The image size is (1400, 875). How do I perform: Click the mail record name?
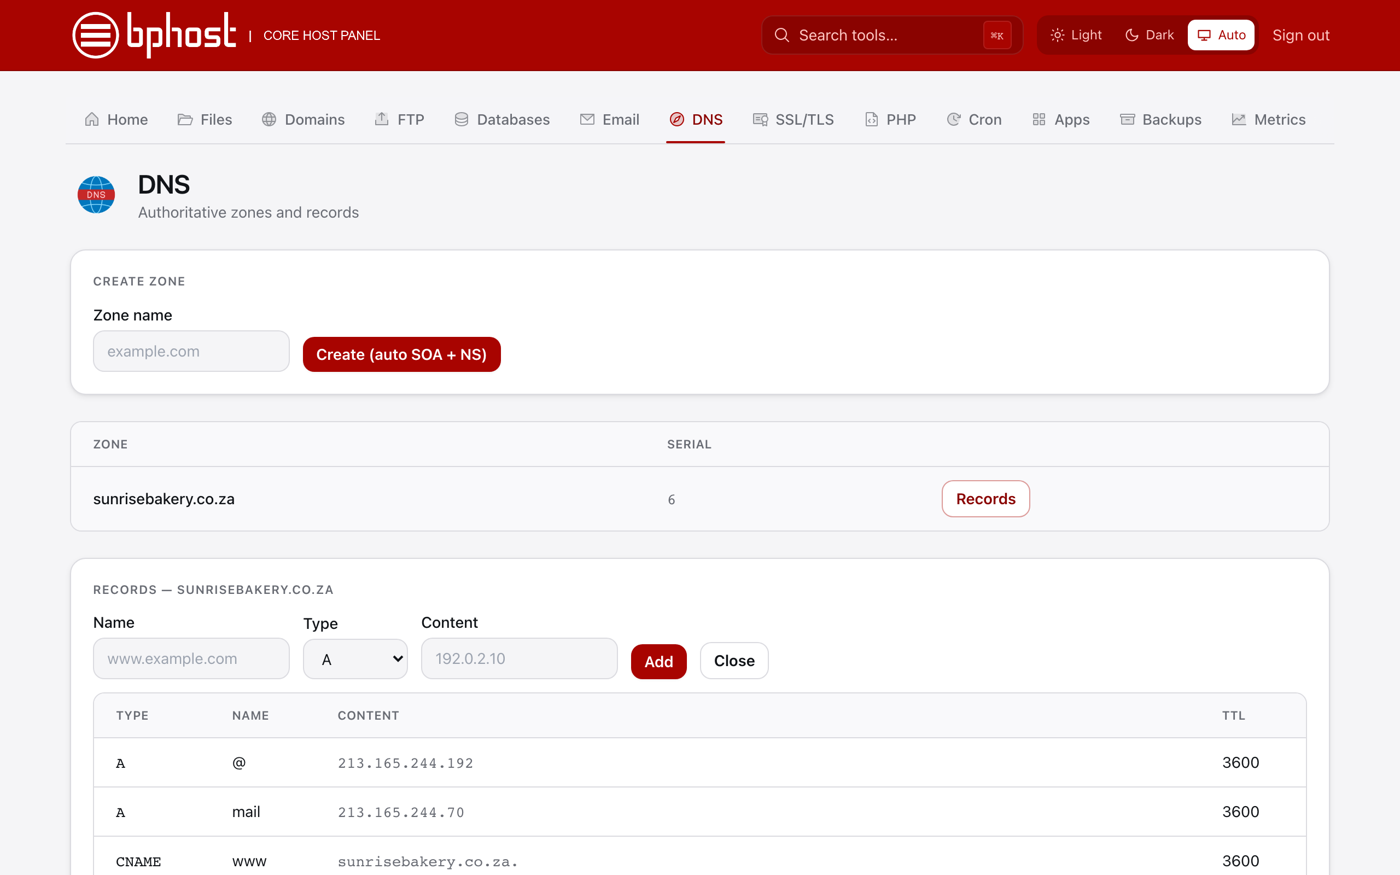tap(246, 812)
